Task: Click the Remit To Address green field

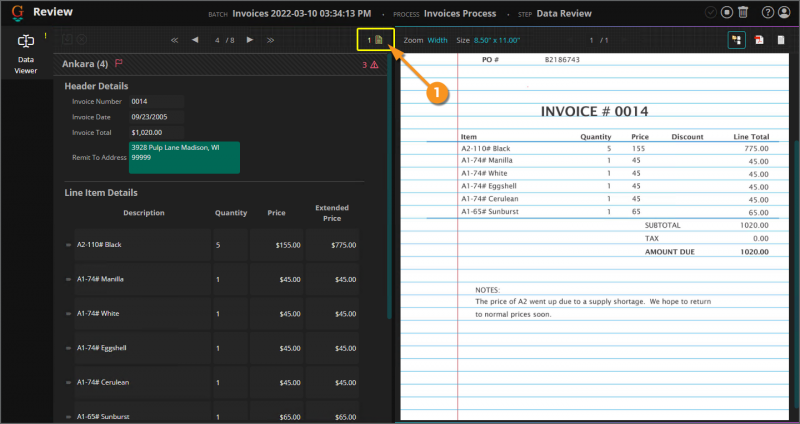Action: 184,156
